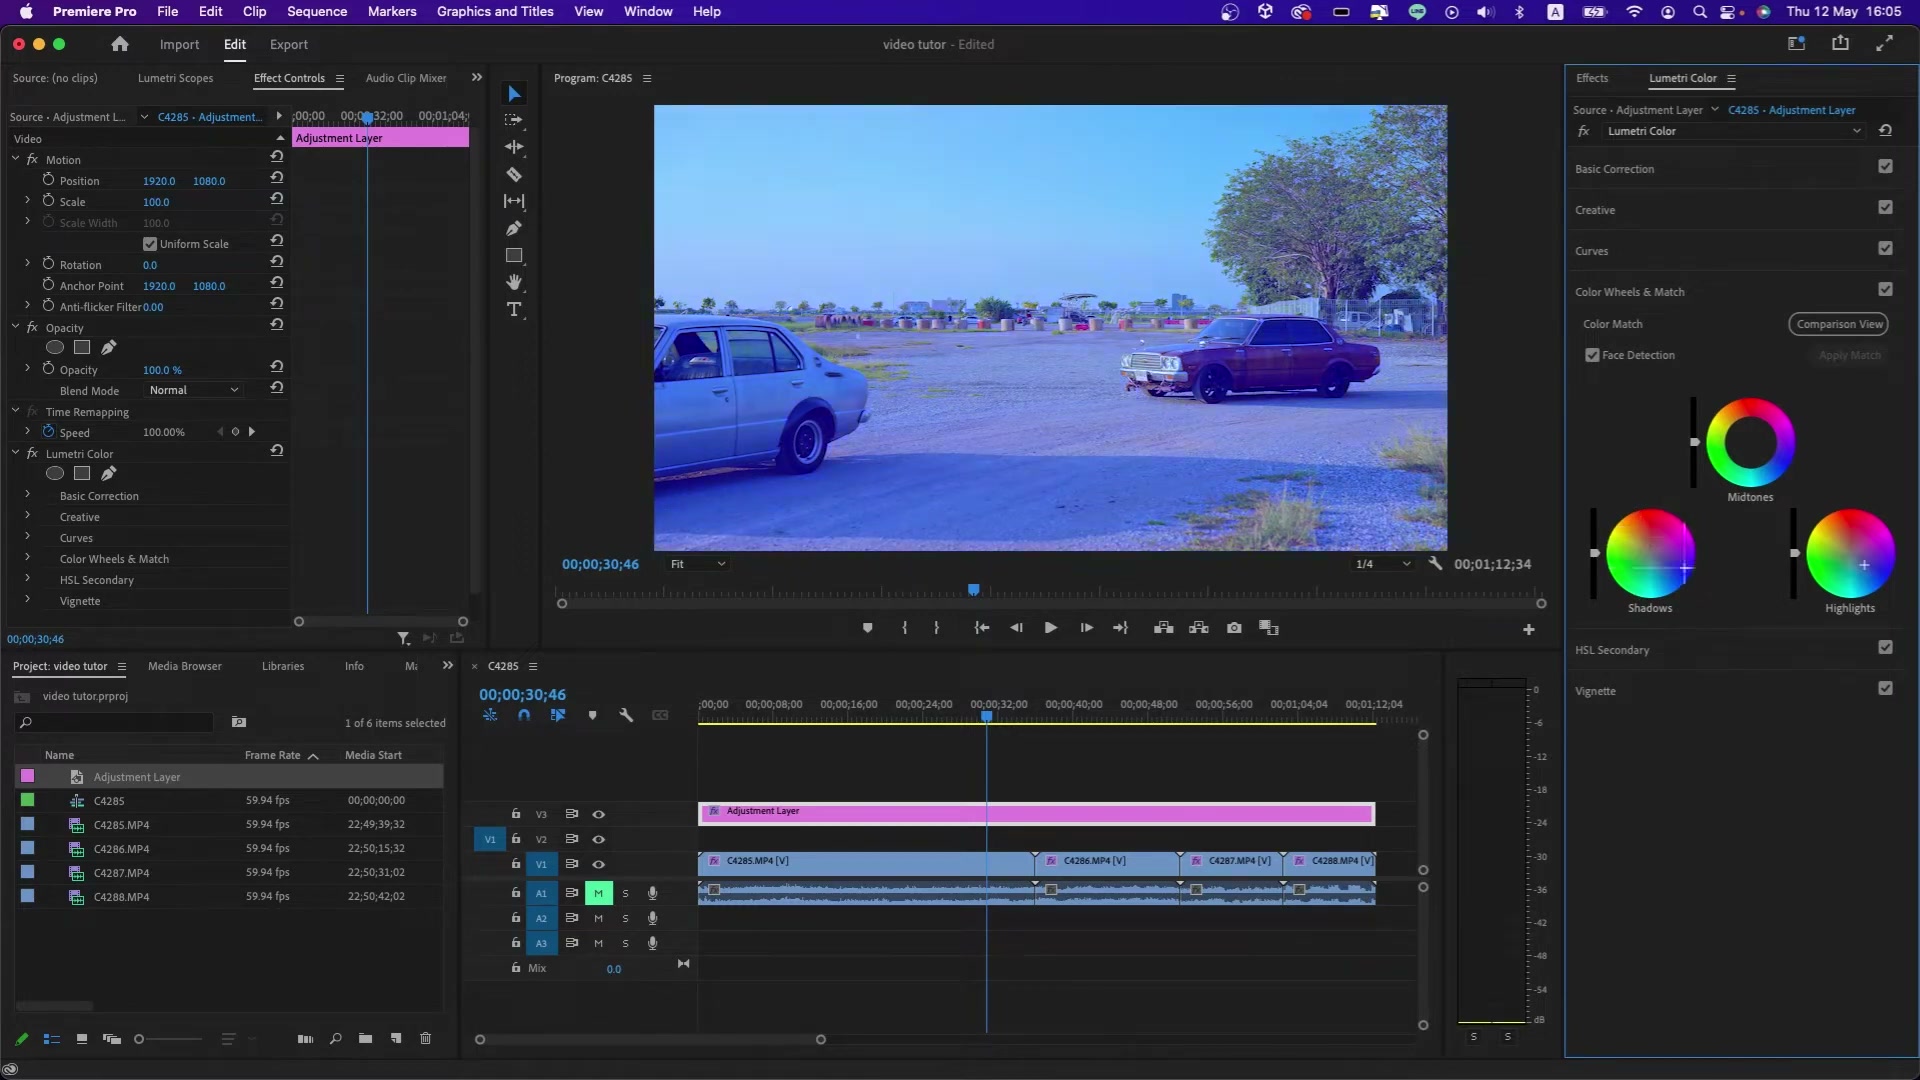Select the Ripple Edit tool
This screenshot has height=1080, width=1920.
(514, 147)
